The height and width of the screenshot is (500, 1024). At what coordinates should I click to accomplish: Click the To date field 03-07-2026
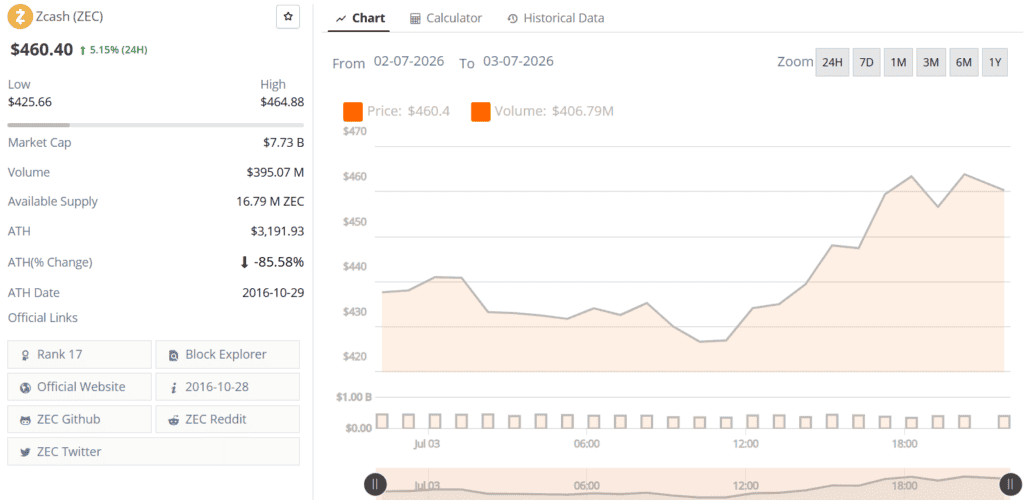pyautogui.click(x=519, y=61)
